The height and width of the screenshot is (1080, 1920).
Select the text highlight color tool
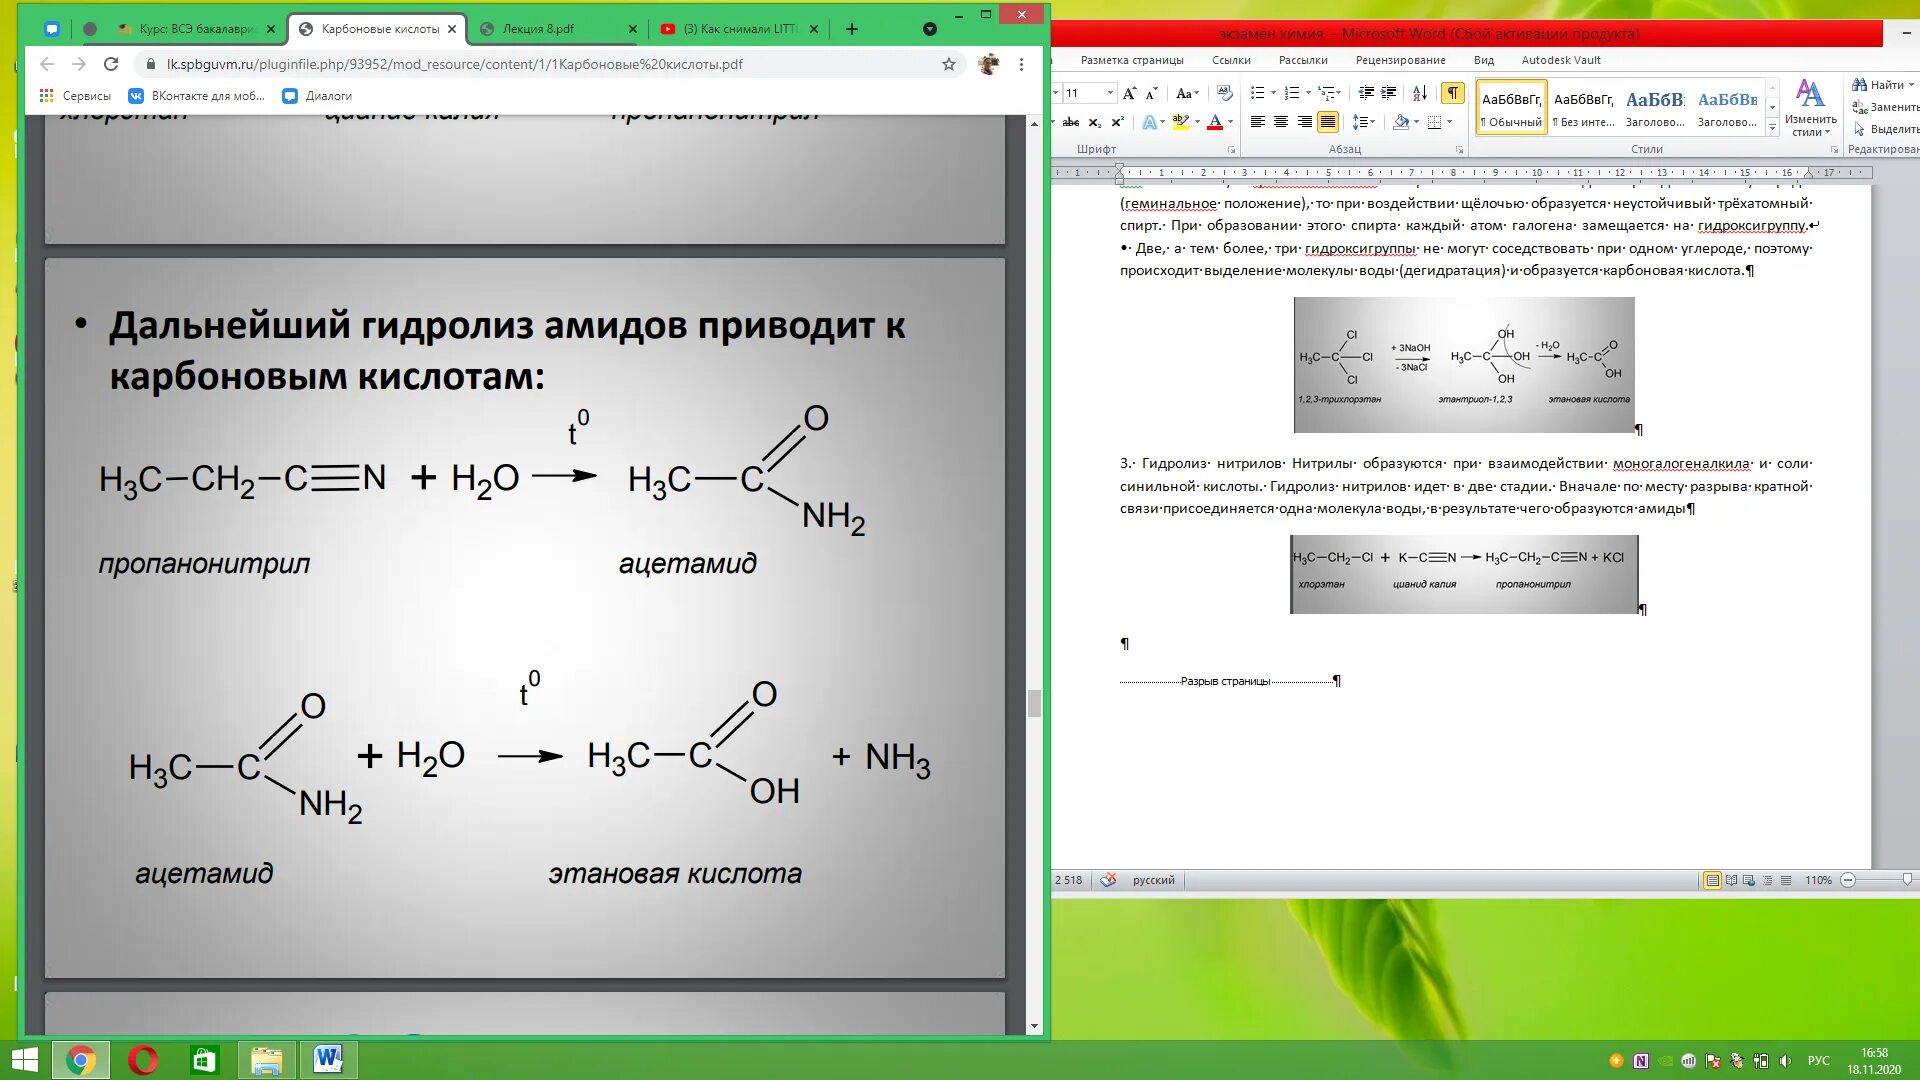pyautogui.click(x=1180, y=122)
